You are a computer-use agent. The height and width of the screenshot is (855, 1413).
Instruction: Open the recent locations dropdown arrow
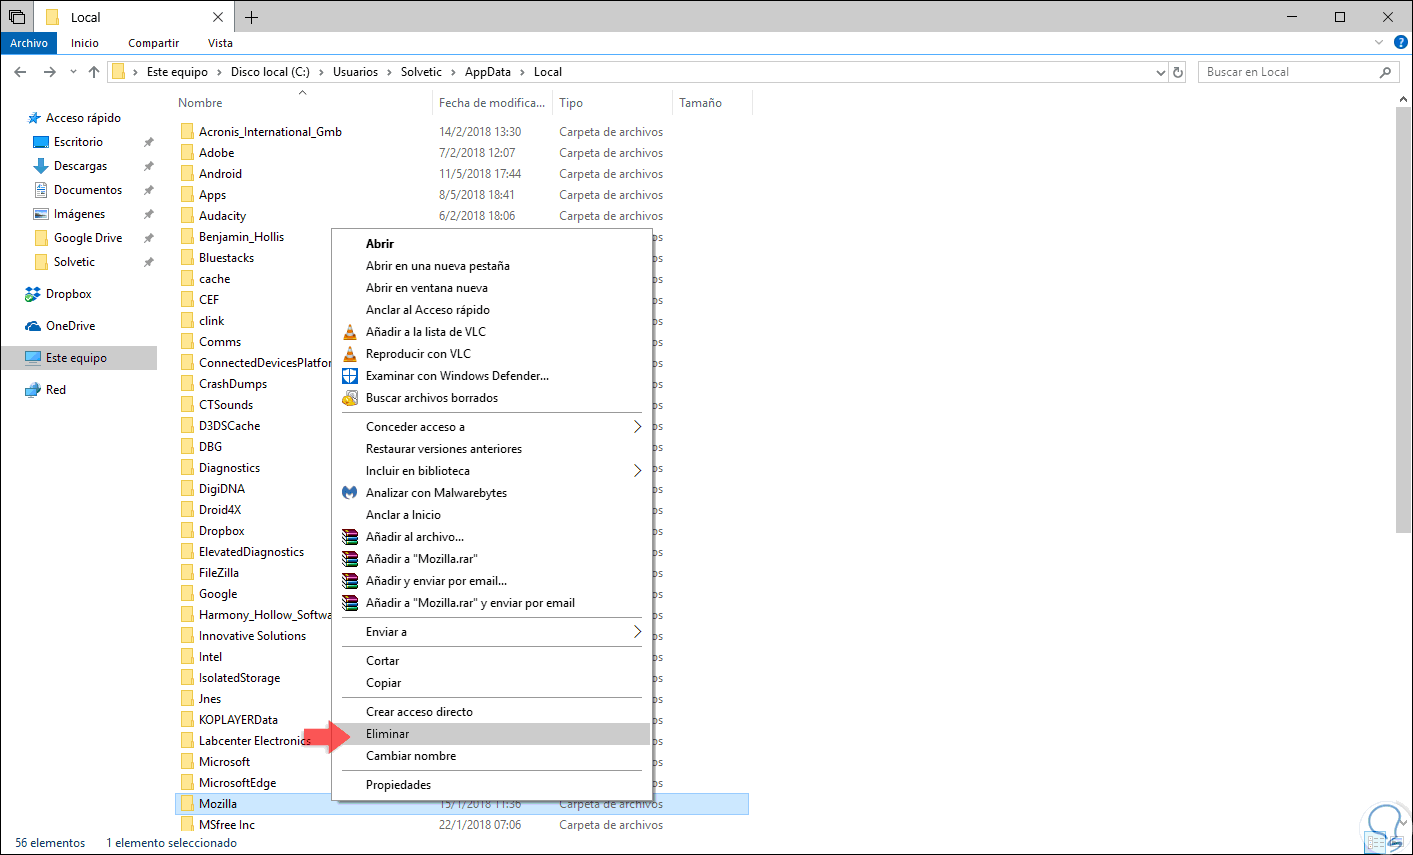coord(73,72)
